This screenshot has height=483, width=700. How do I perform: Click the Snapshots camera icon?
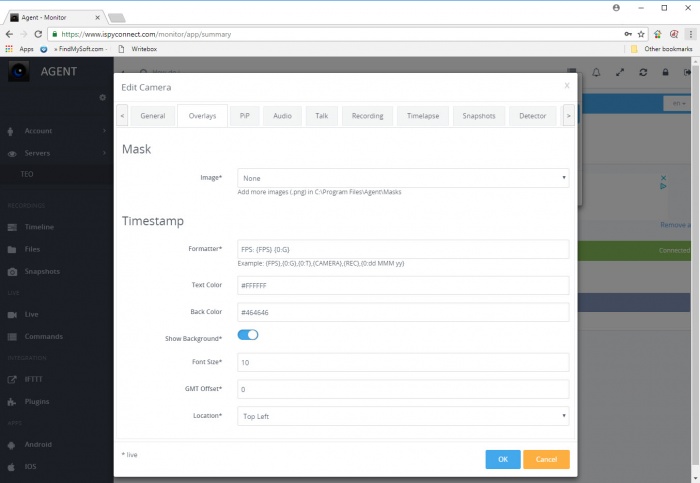click(x=12, y=272)
